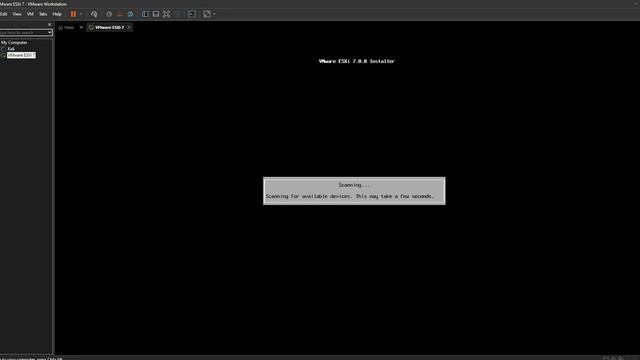Select the Kali virtual machine
Image resolution: width=640 pixels, height=360 pixels.
pos(11,49)
